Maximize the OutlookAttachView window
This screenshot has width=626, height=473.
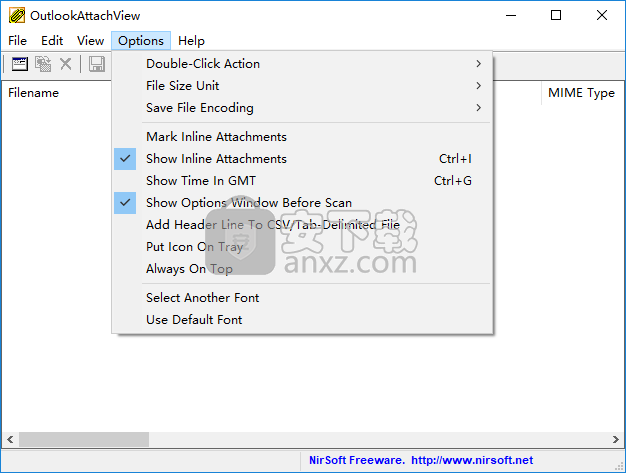(x=556, y=16)
